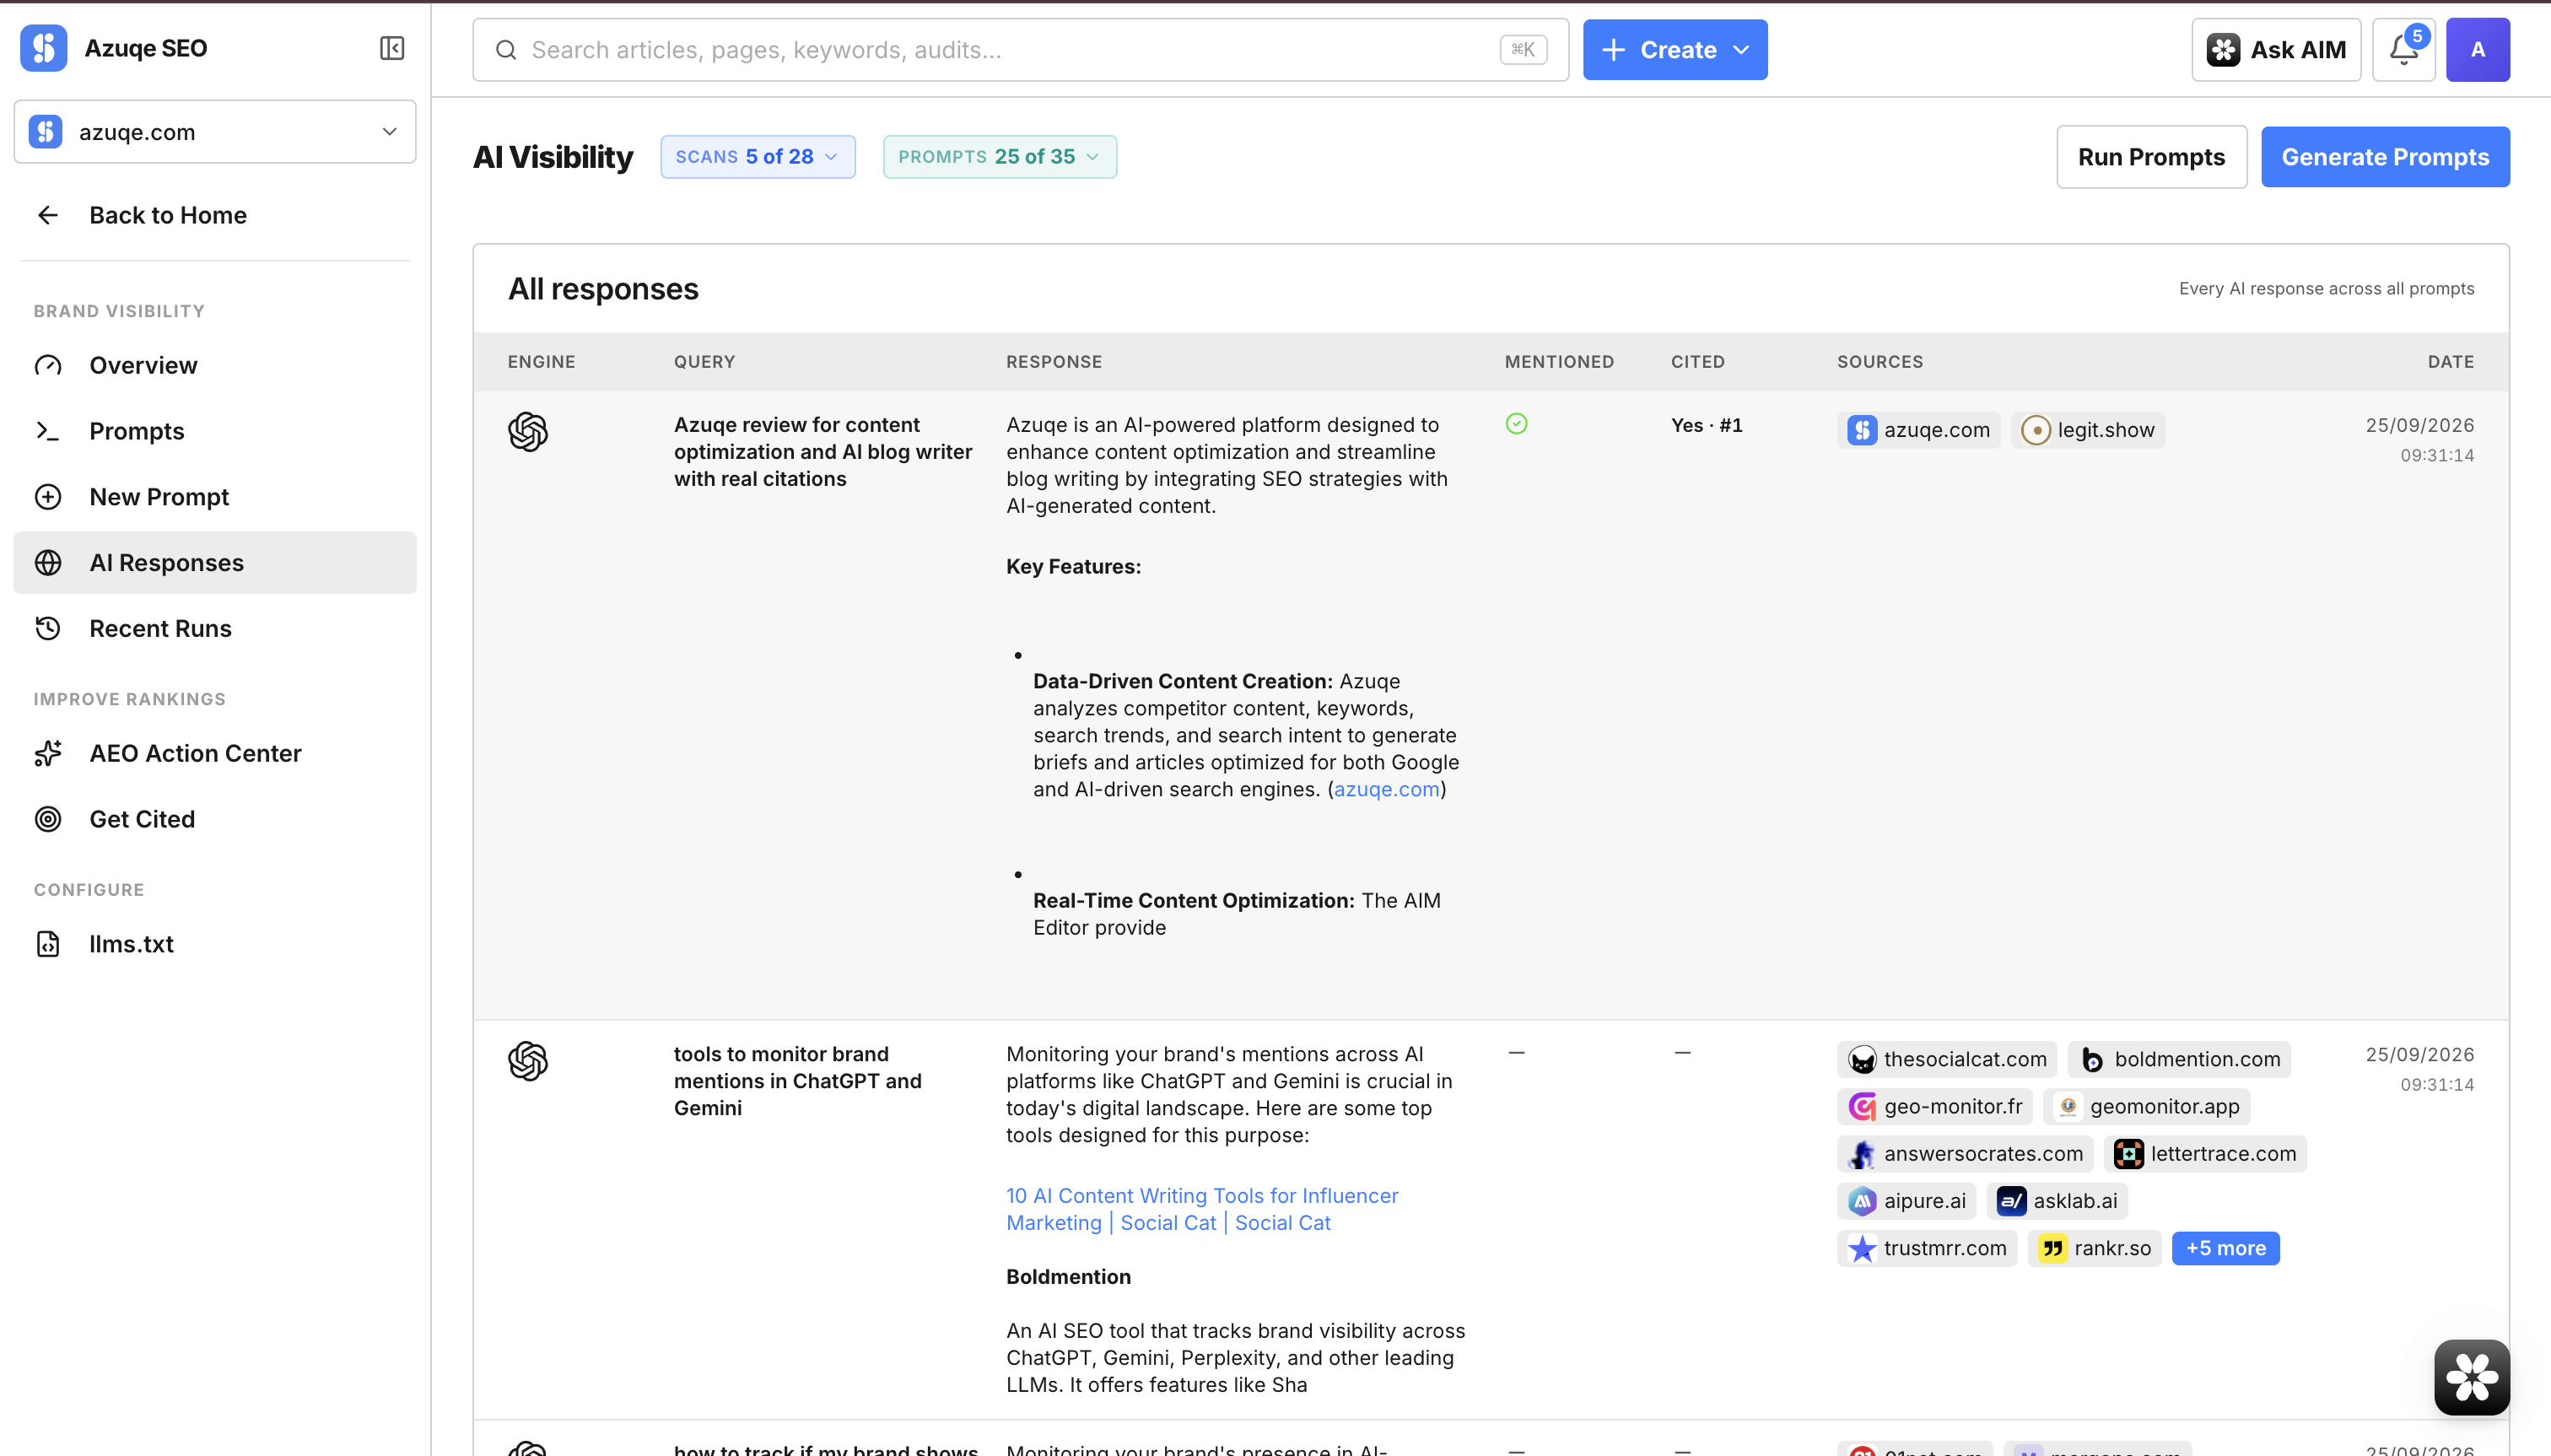Select New Prompt in sidebar
The width and height of the screenshot is (2551, 1456).
click(x=215, y=497)
